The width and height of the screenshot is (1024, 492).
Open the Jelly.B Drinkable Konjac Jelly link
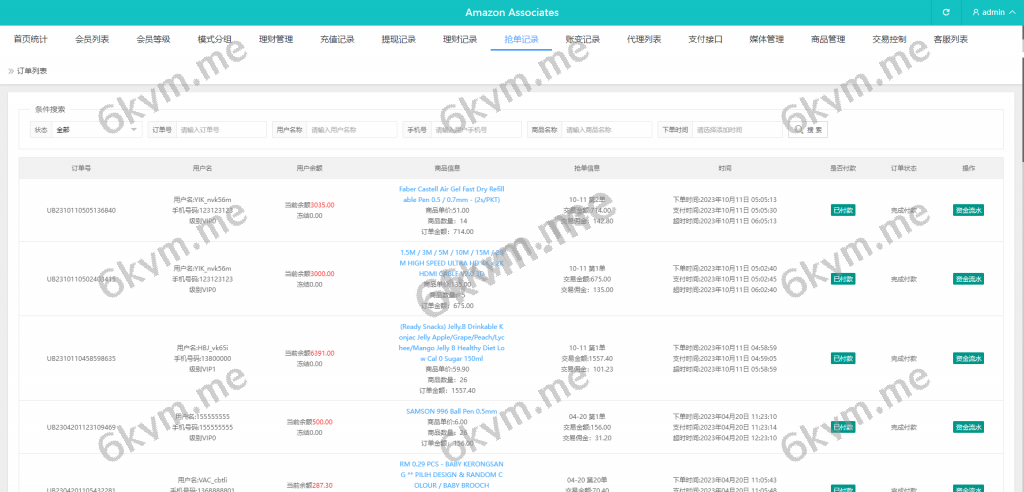point(451,342)
